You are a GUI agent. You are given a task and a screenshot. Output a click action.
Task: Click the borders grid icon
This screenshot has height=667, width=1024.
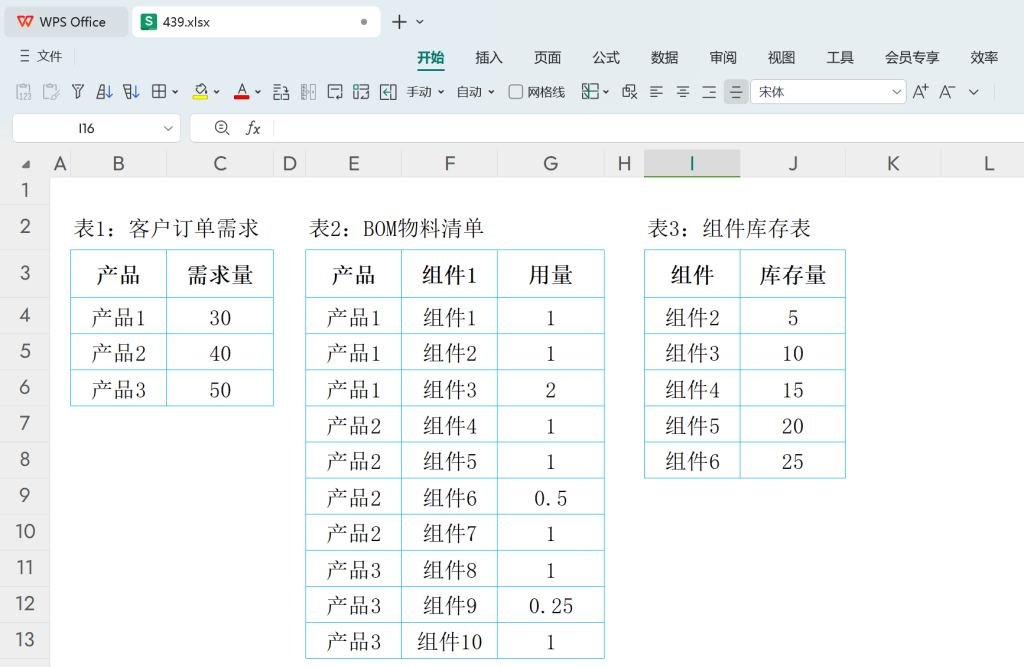pos(159,92)
